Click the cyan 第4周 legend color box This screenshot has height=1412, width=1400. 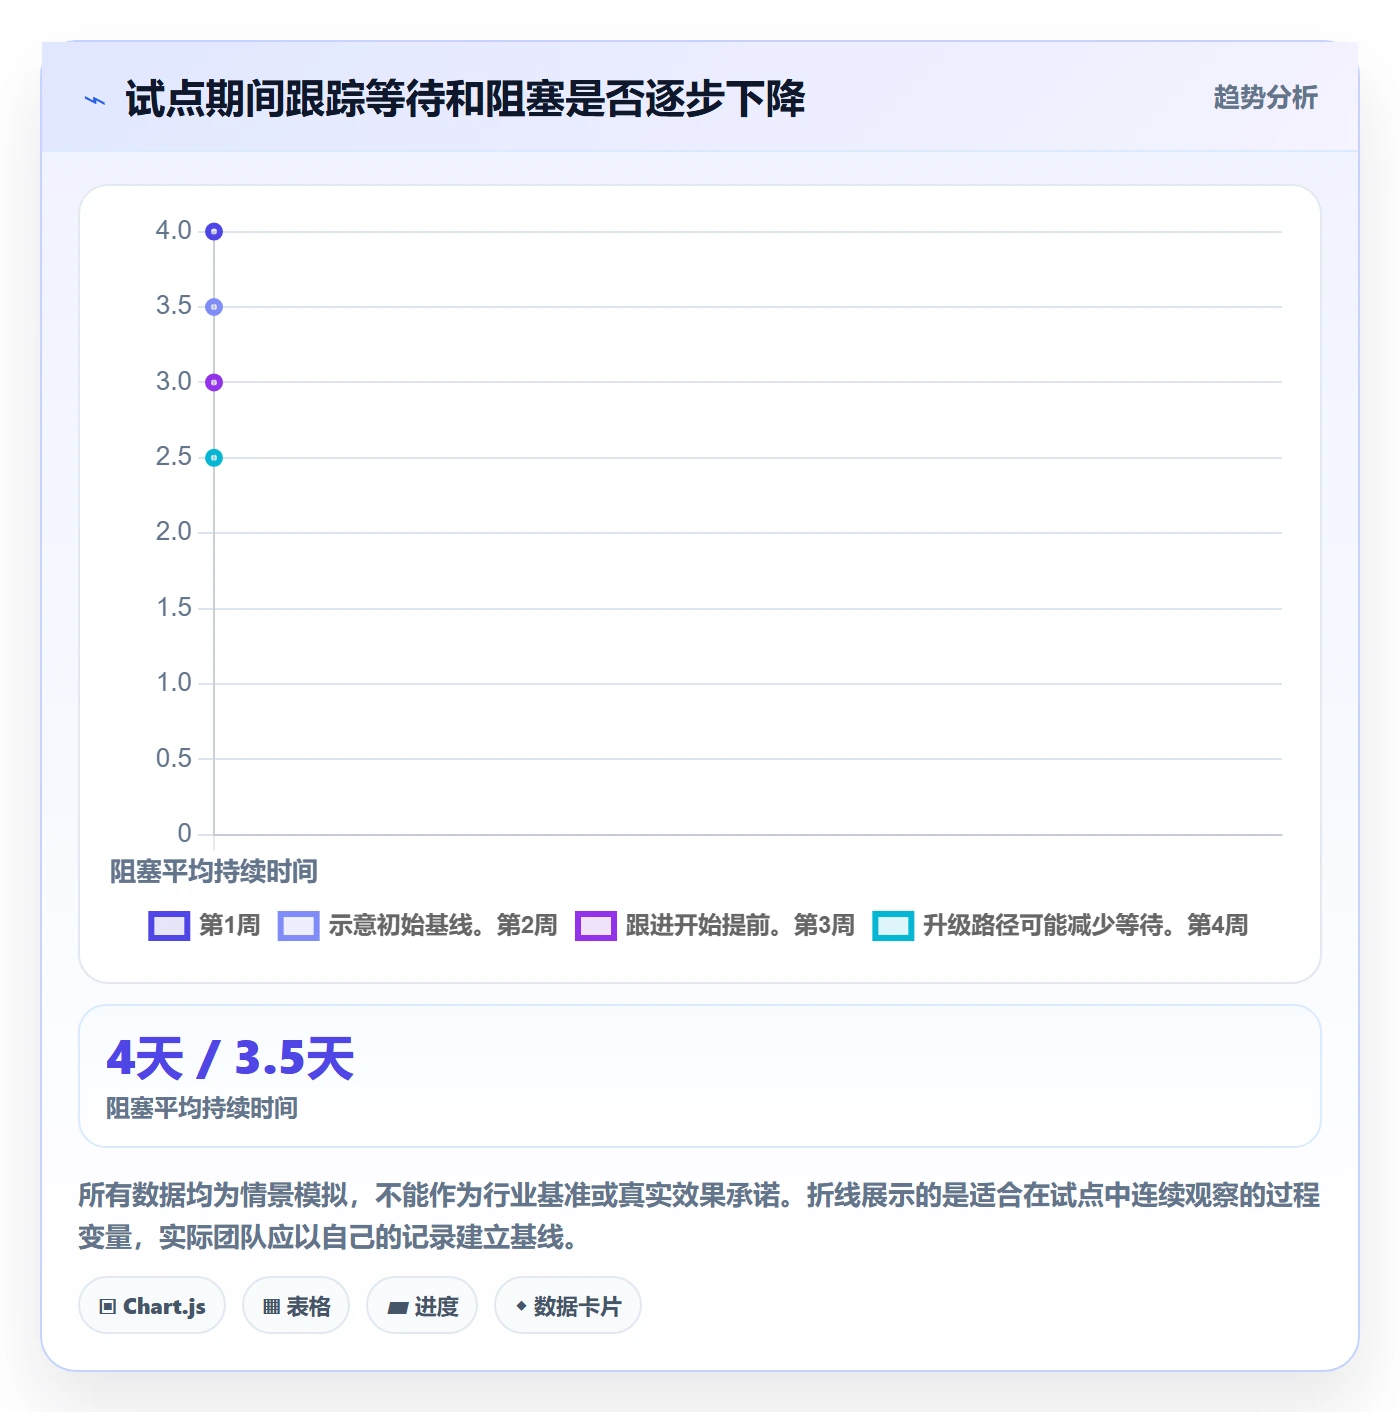[893, 926]
